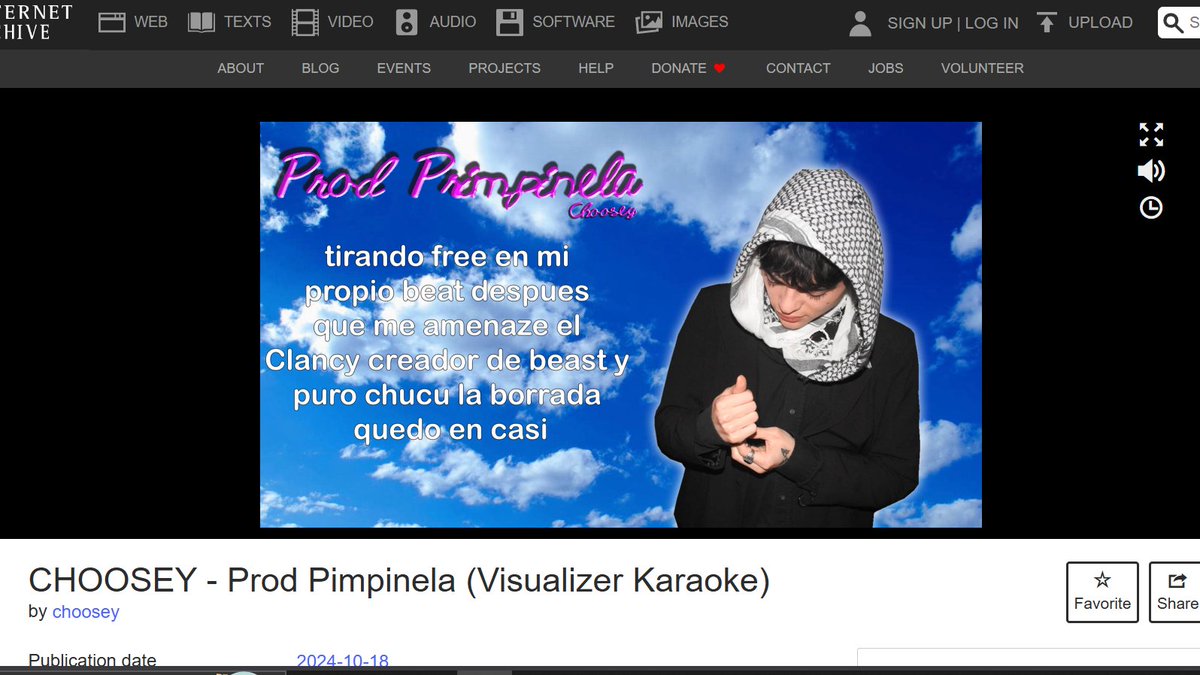Viewport: 1200px width, 675px height.
Task: Toggle fullscreen for the media viewer
Action: pos(1151,134)
